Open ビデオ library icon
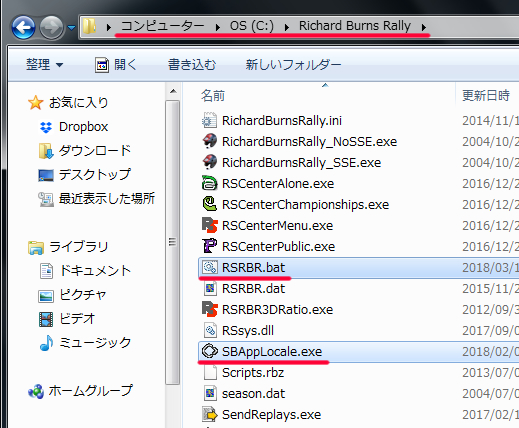 (x=46, y=319)
